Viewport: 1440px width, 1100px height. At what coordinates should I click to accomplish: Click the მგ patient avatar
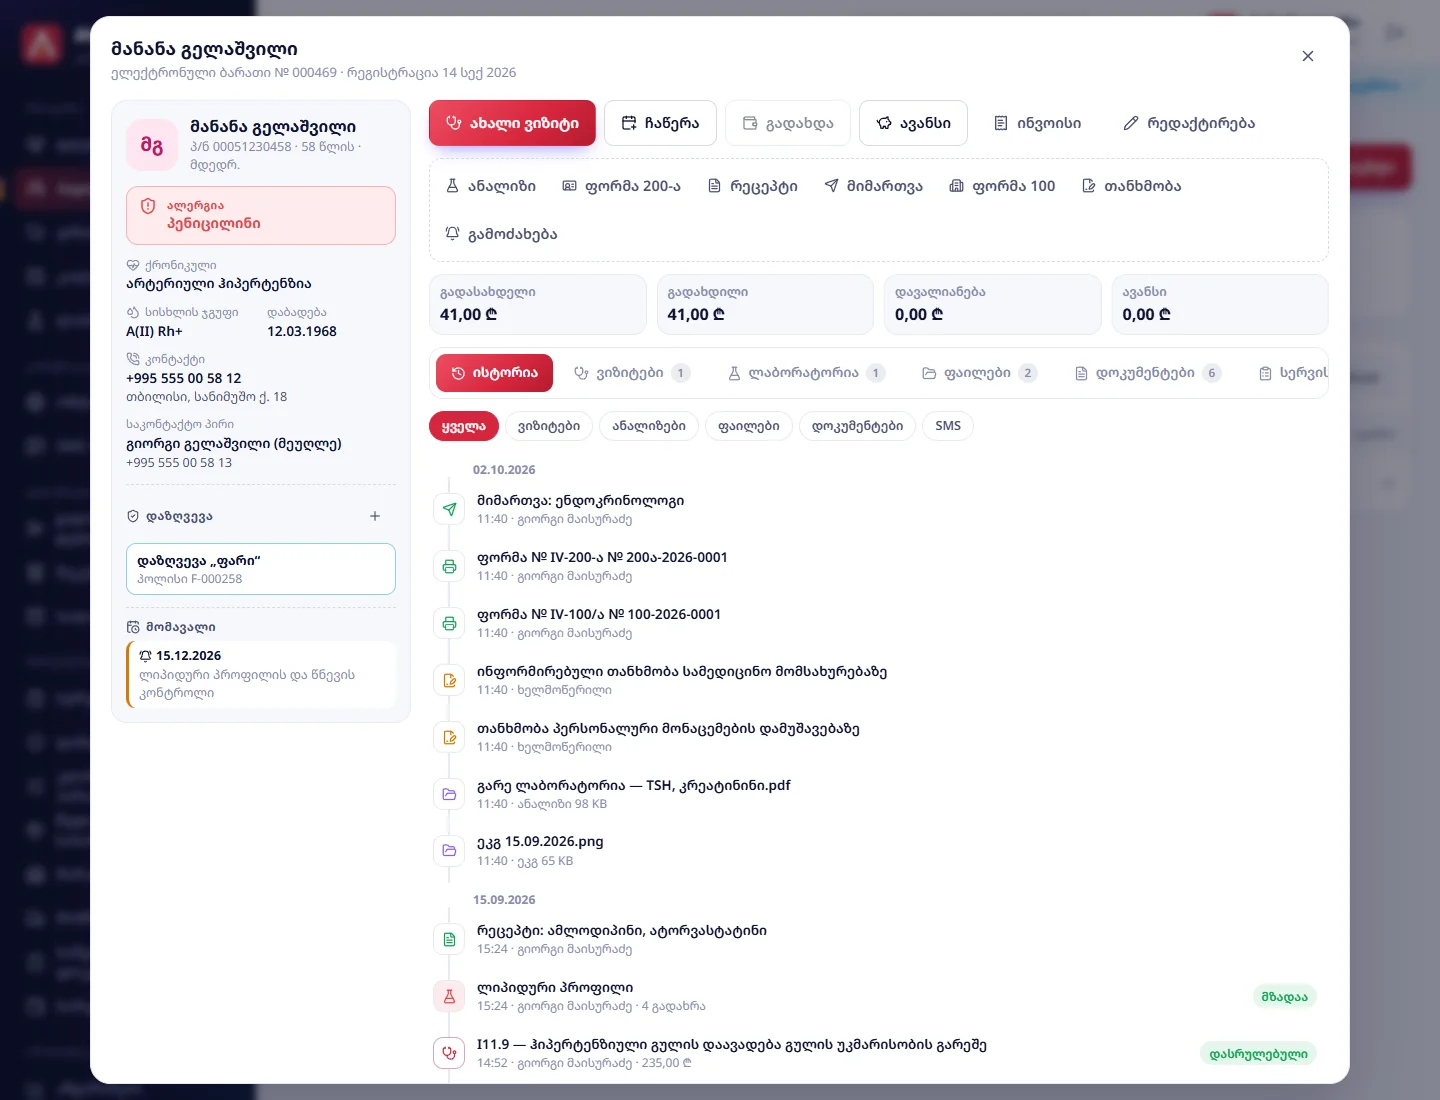tap(152, 145)
